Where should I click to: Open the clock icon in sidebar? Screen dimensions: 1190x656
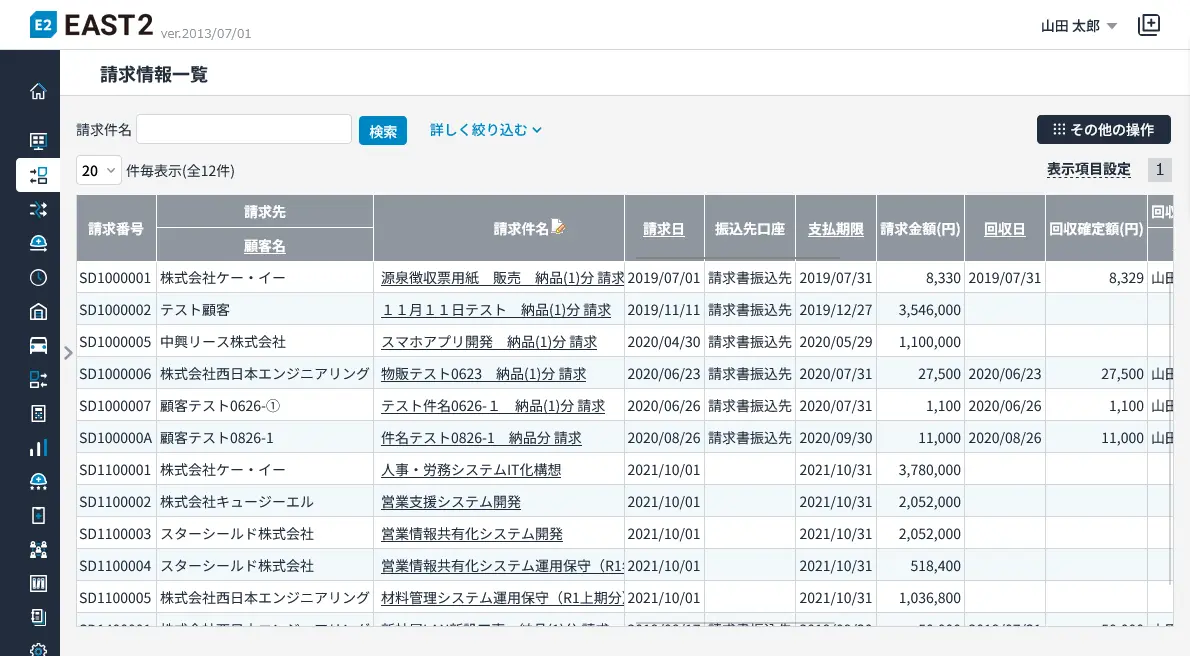coord(38,278)
